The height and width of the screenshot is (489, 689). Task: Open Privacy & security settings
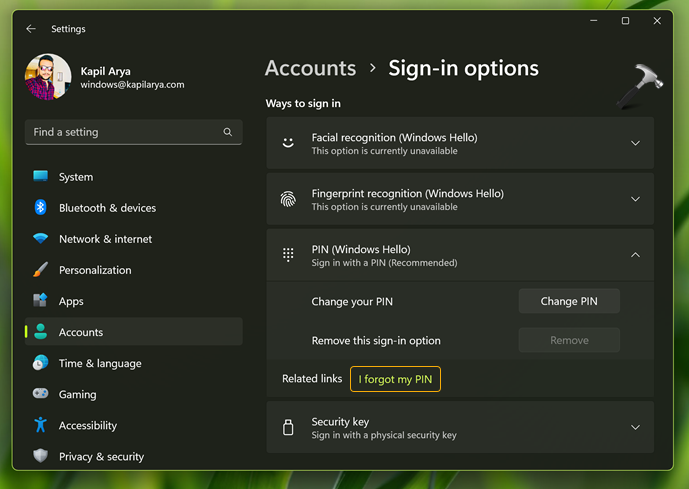tap(101, 456)
